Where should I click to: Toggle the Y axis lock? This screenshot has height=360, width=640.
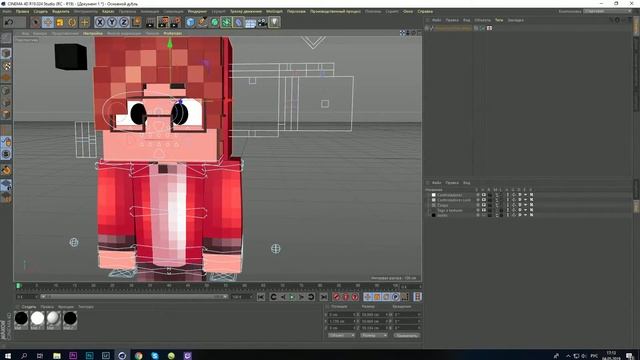[x=112, y=22]
